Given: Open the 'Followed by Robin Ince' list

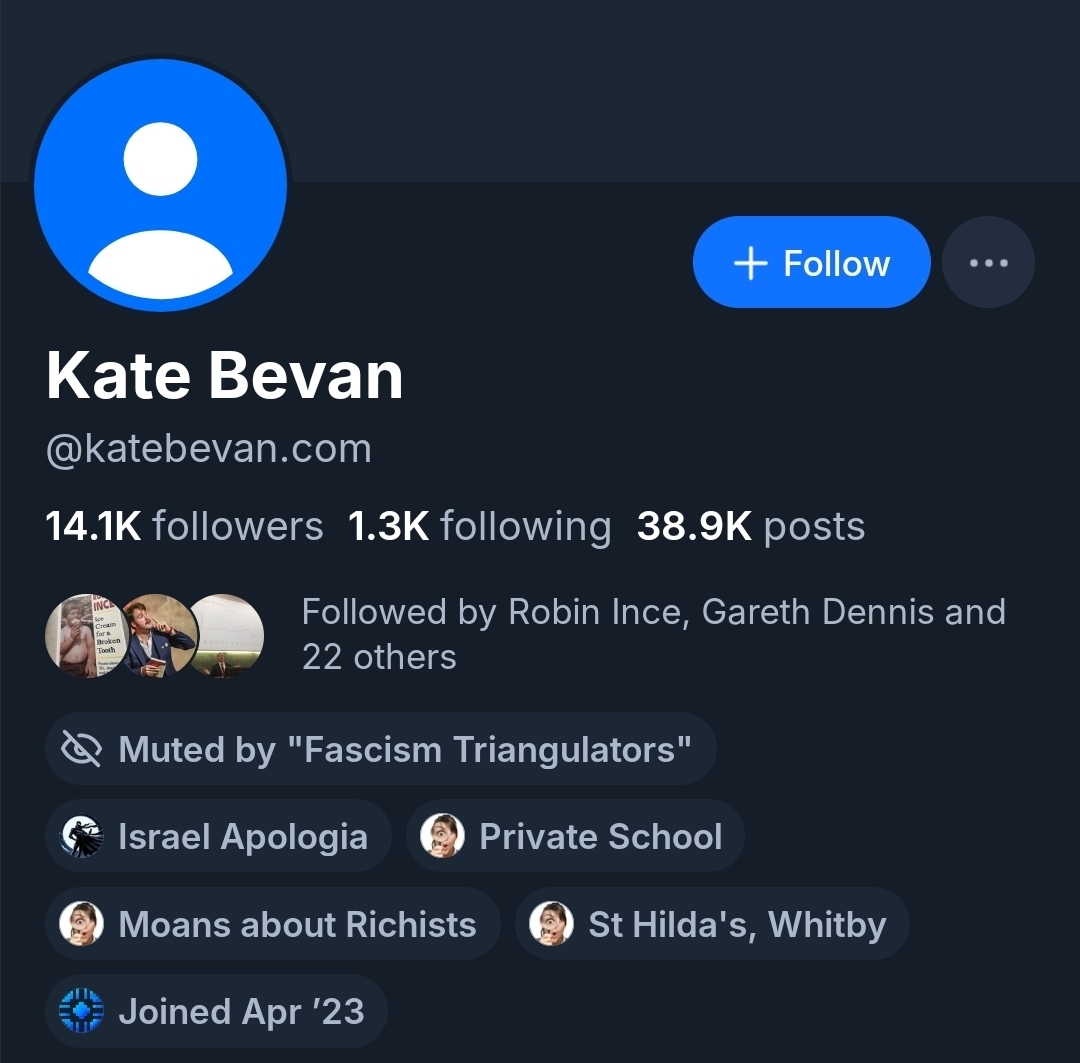Looking at the screenshot, I should (x=653, y=634).
